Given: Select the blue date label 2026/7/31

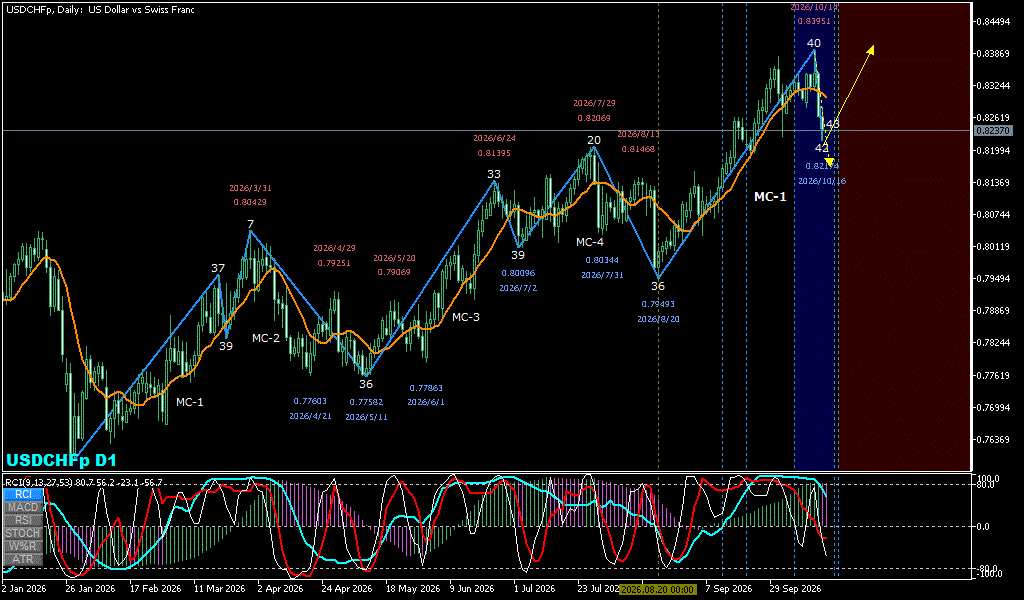Looking at the screenshot, I should (602, 275).
